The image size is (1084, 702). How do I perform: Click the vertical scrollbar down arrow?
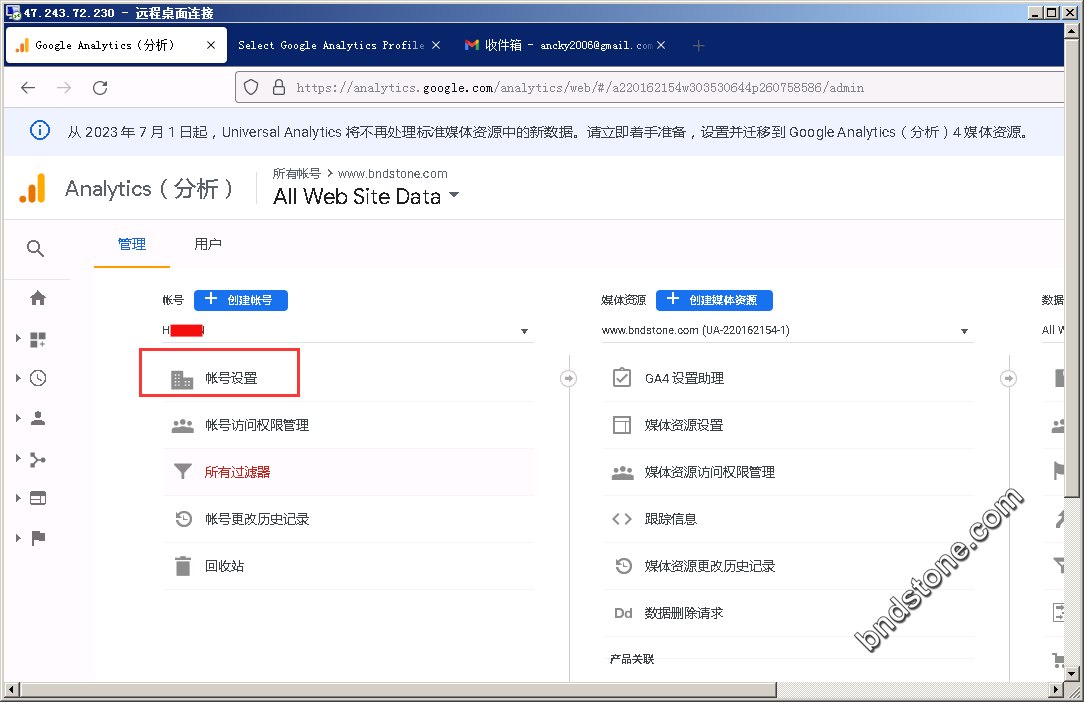[1072, 672]
